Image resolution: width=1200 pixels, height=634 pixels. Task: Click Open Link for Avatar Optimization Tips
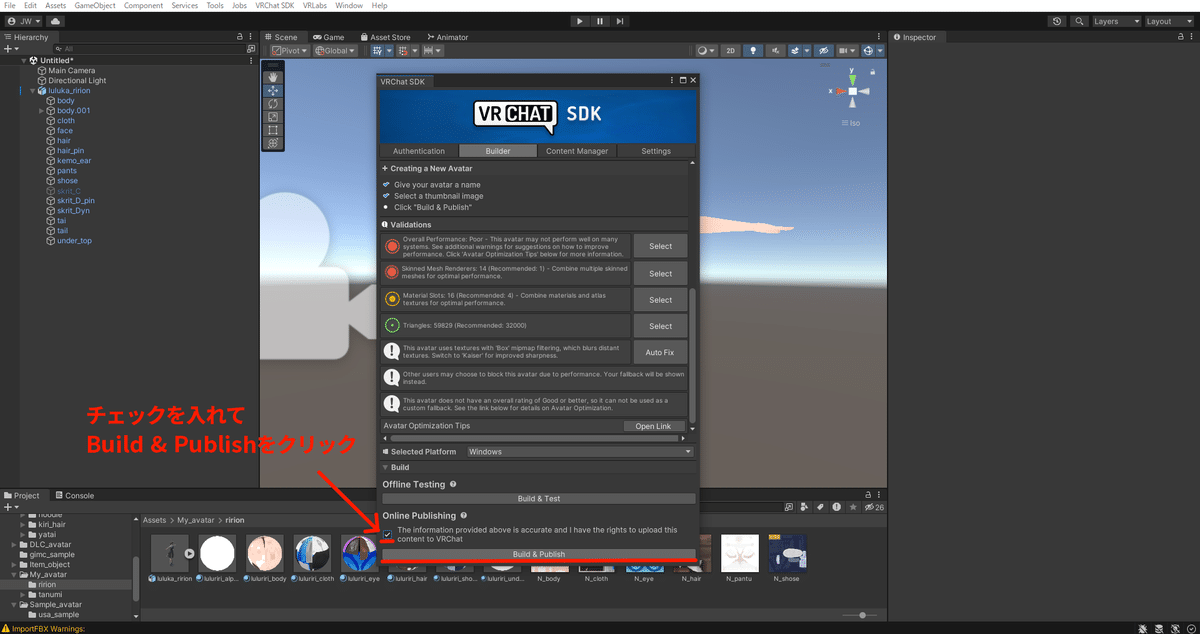click(x=653, y=426)
